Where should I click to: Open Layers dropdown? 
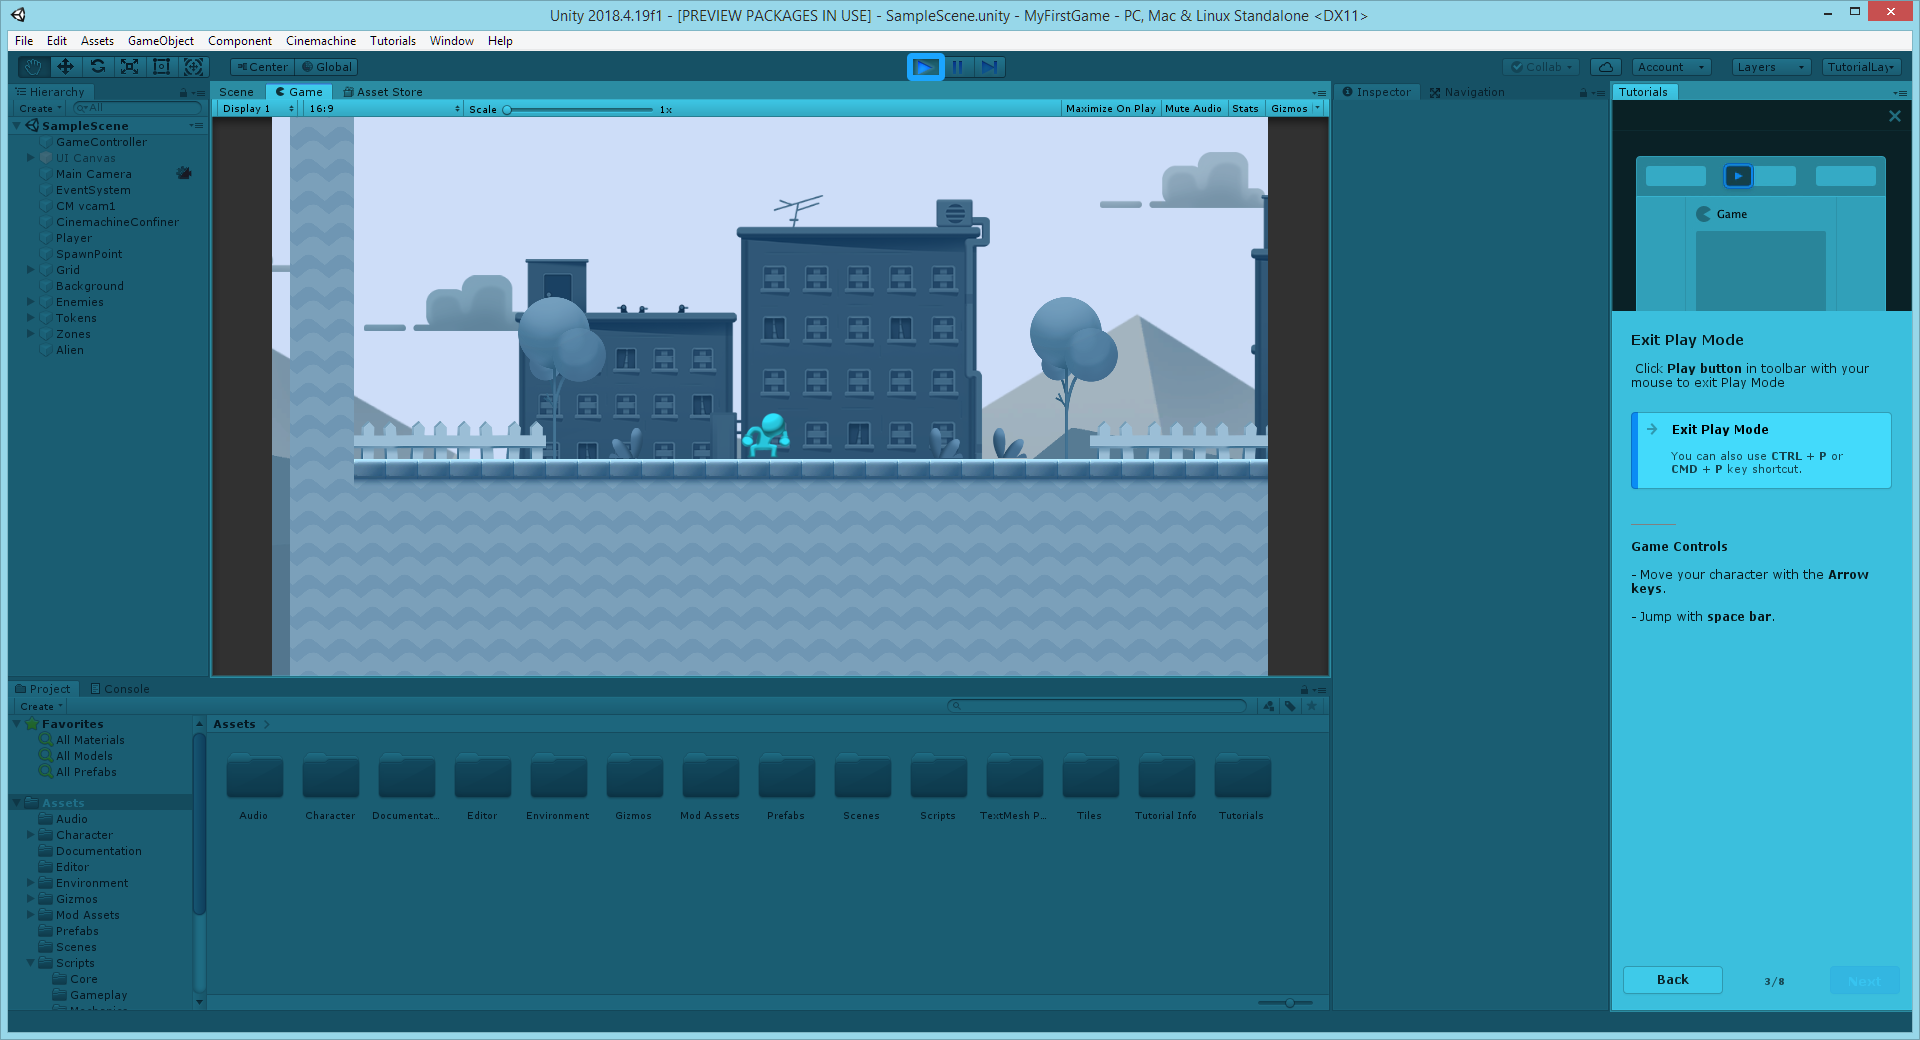pyautogui.click(x=1771, y=67)
